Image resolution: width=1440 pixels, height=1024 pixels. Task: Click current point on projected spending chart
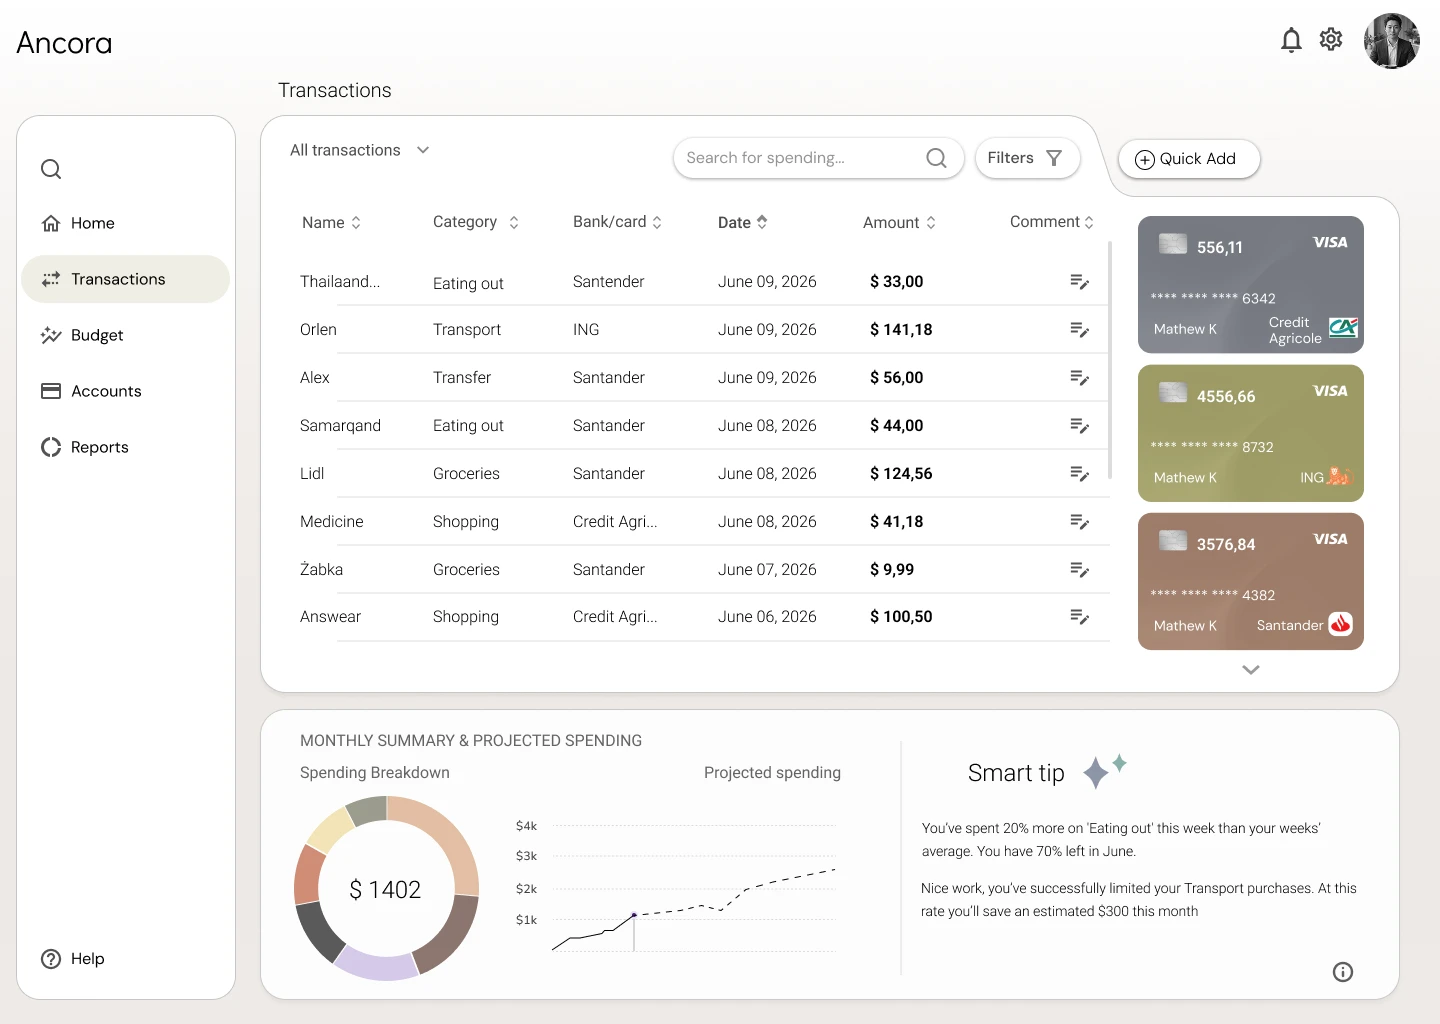pos(634,915)
